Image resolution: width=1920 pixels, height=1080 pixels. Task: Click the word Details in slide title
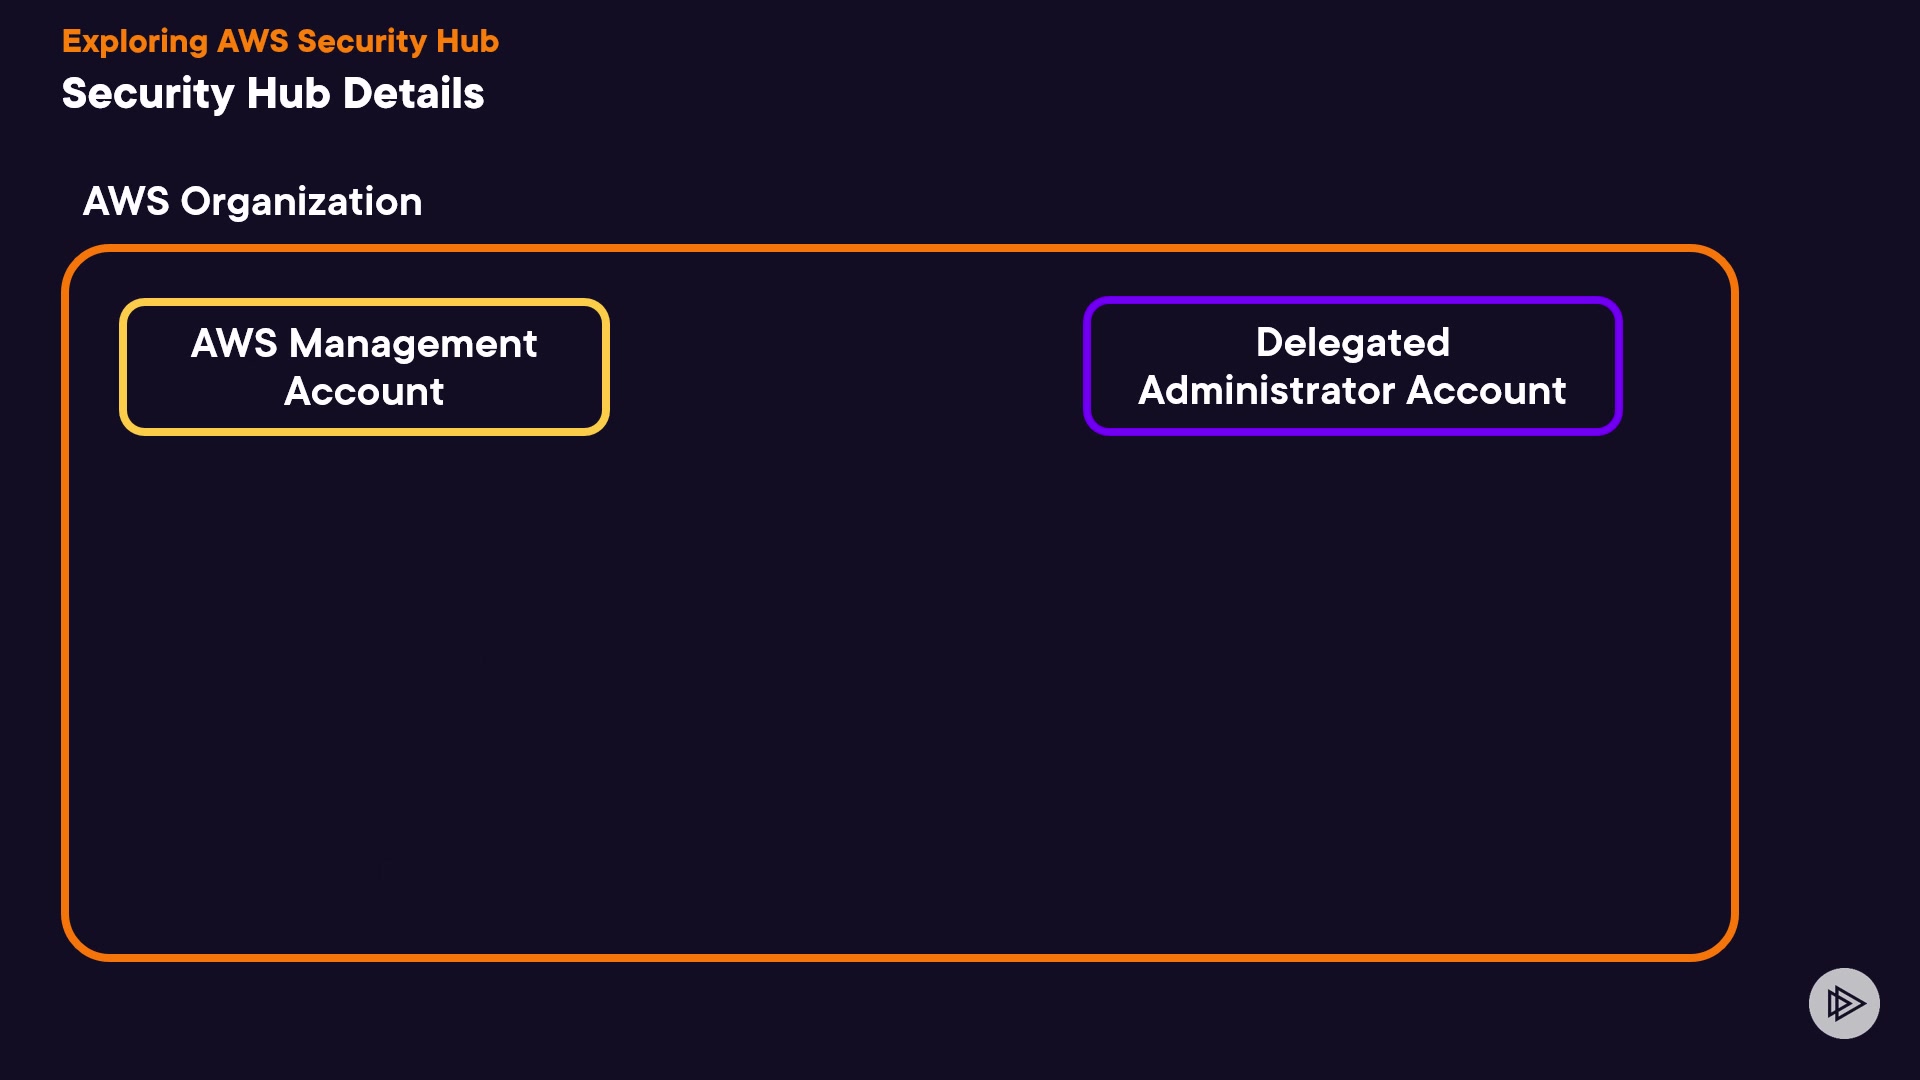point(413,93)
